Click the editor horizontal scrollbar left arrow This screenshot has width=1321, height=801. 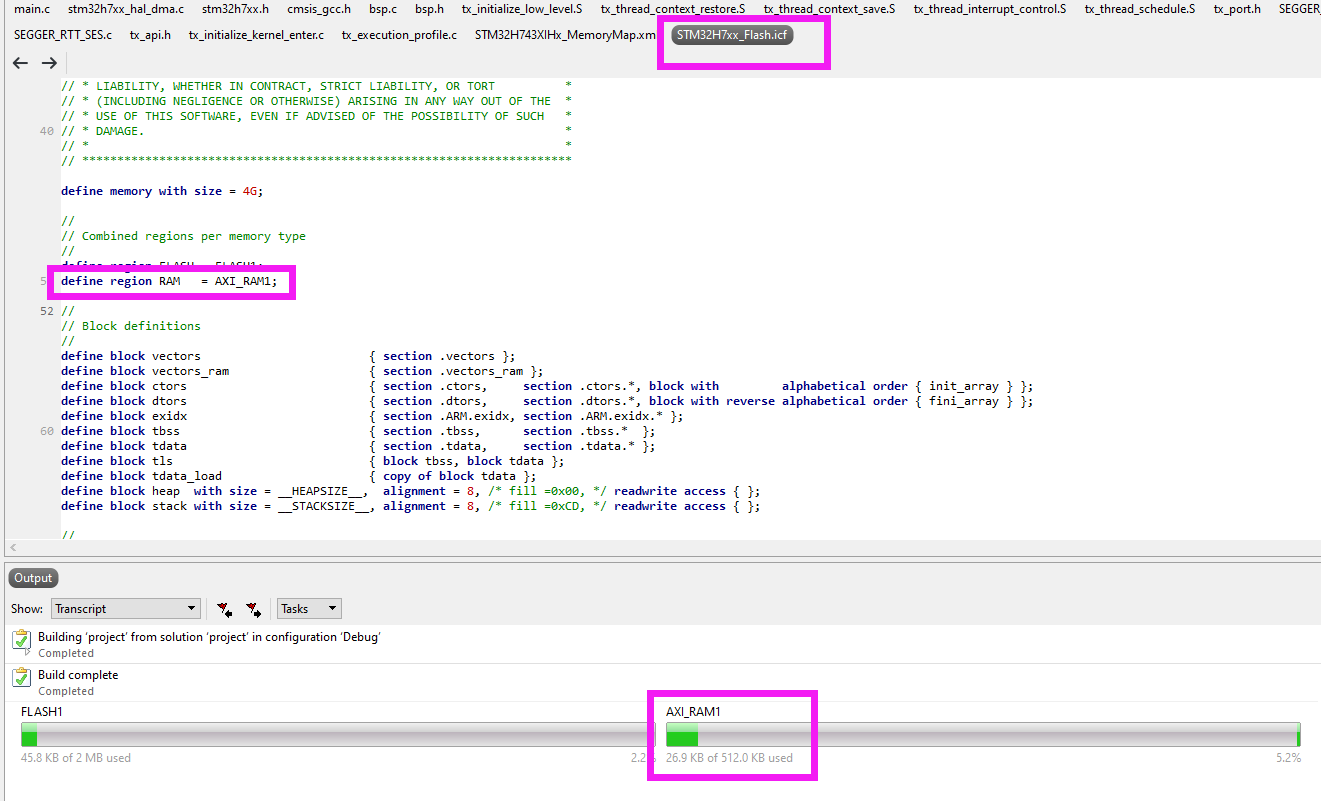point(13,548)
